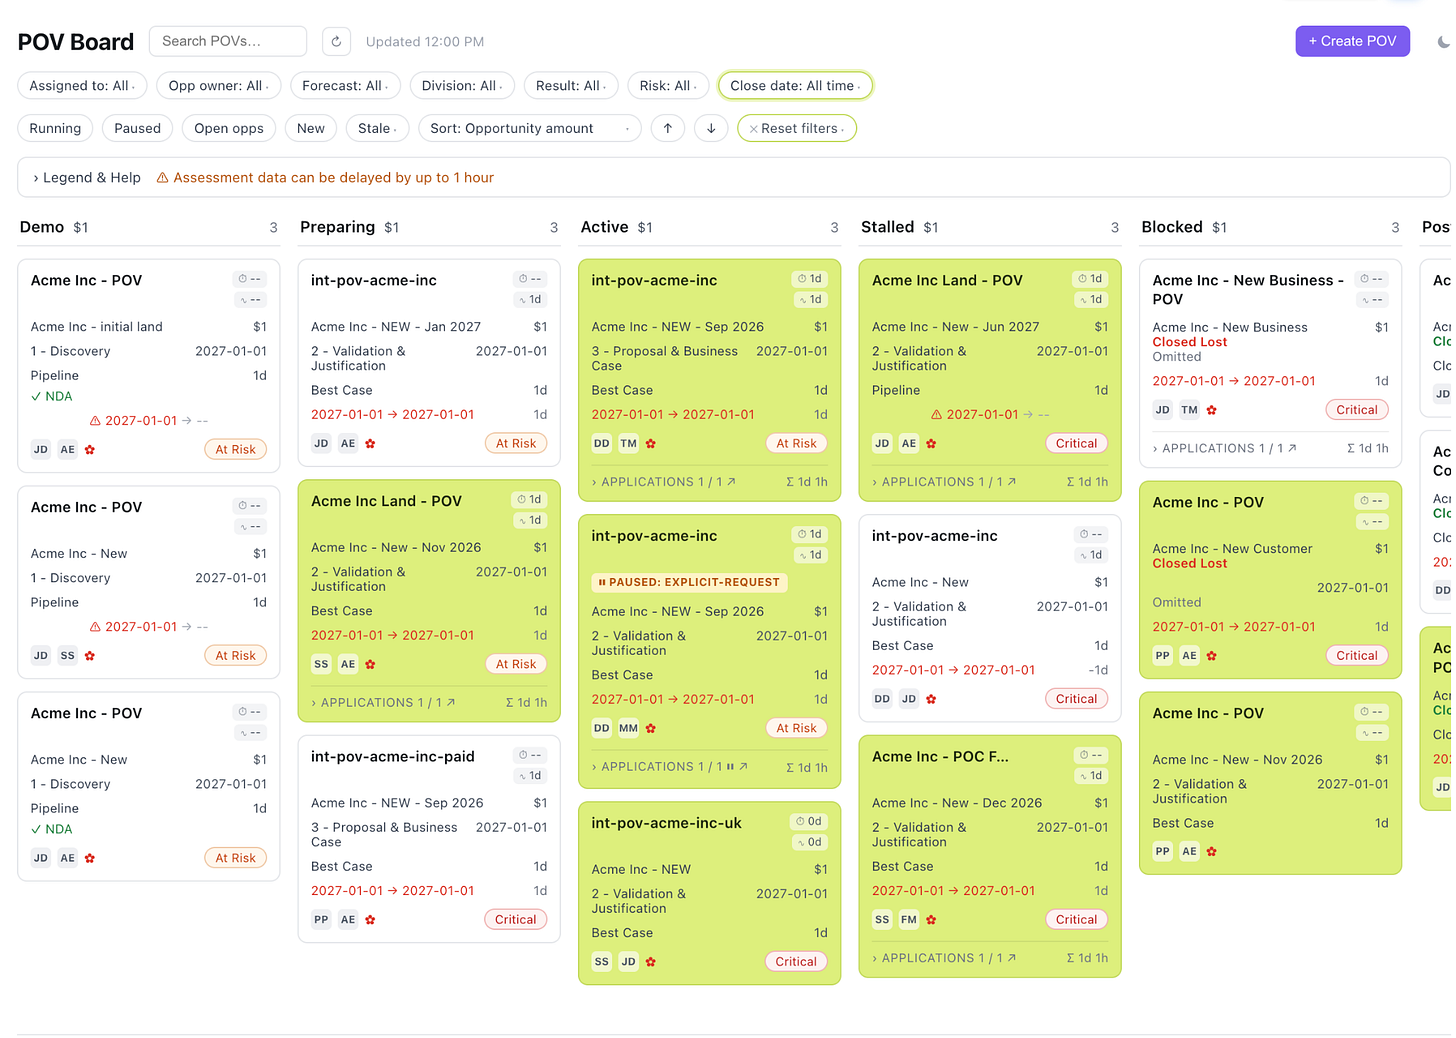
Task: Click the warning triangle in the delay notice
Action: coord(162,178)
